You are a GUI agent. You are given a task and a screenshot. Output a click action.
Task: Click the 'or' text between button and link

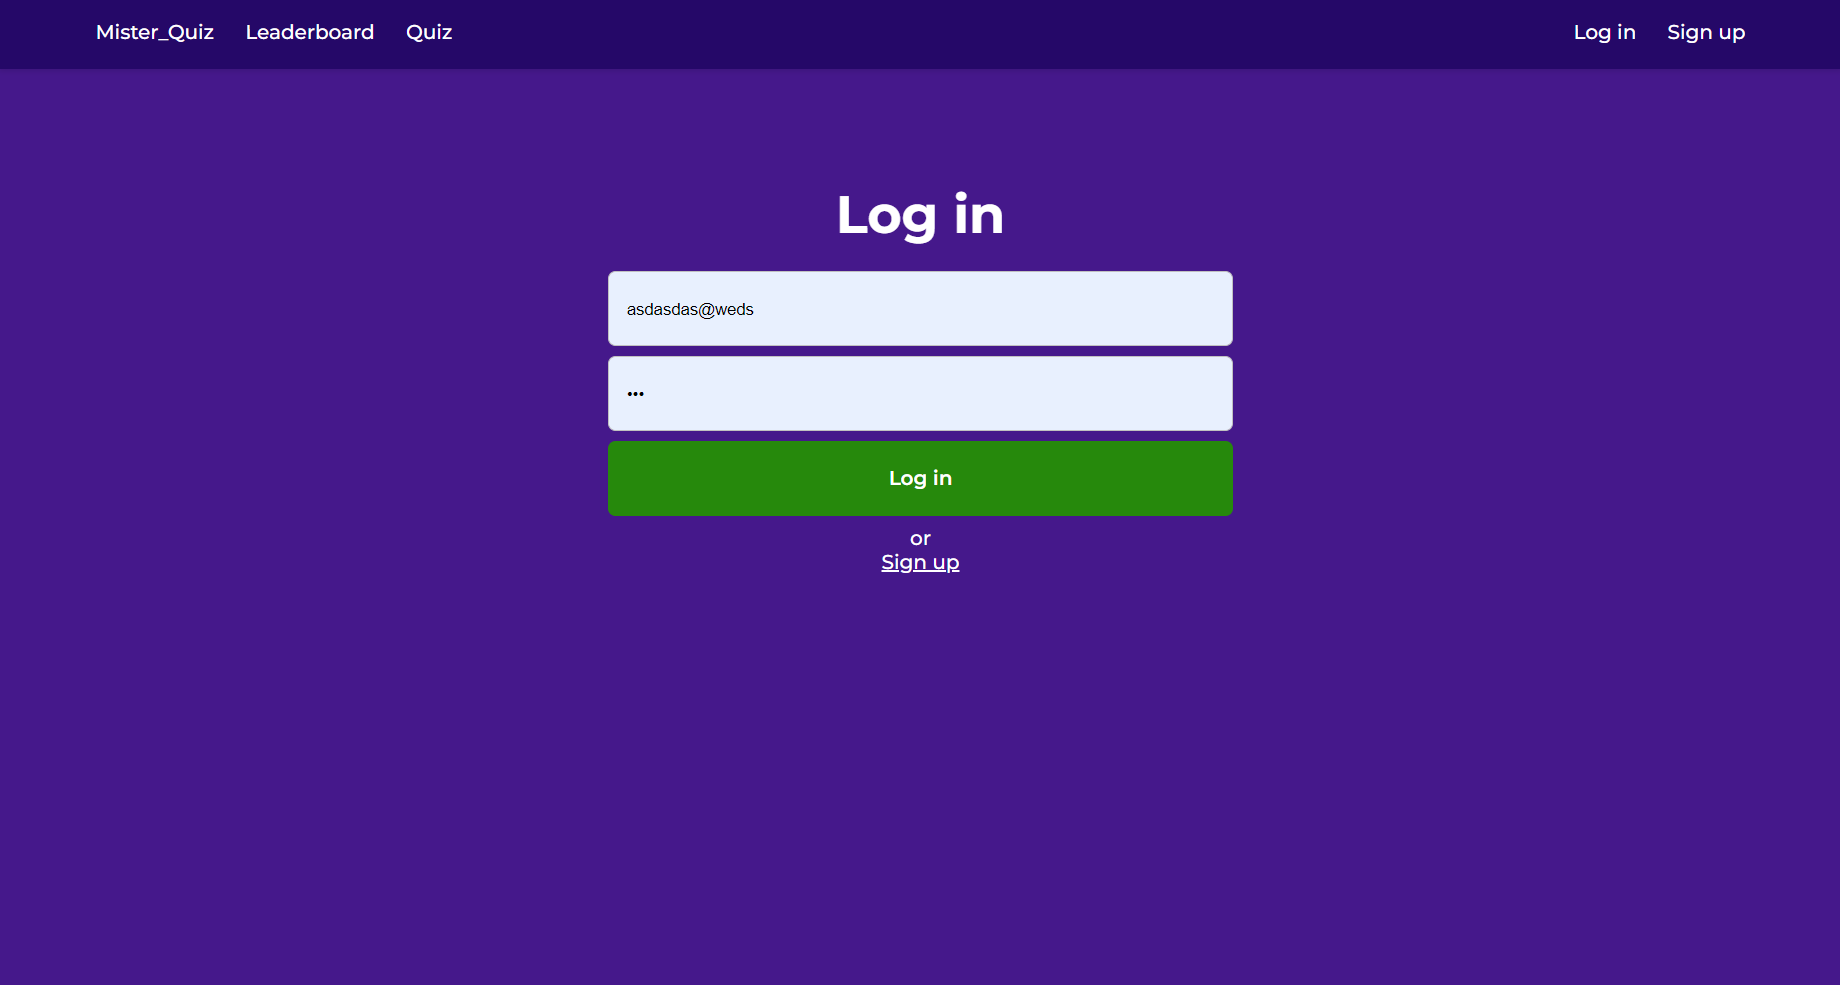point(919,538)
